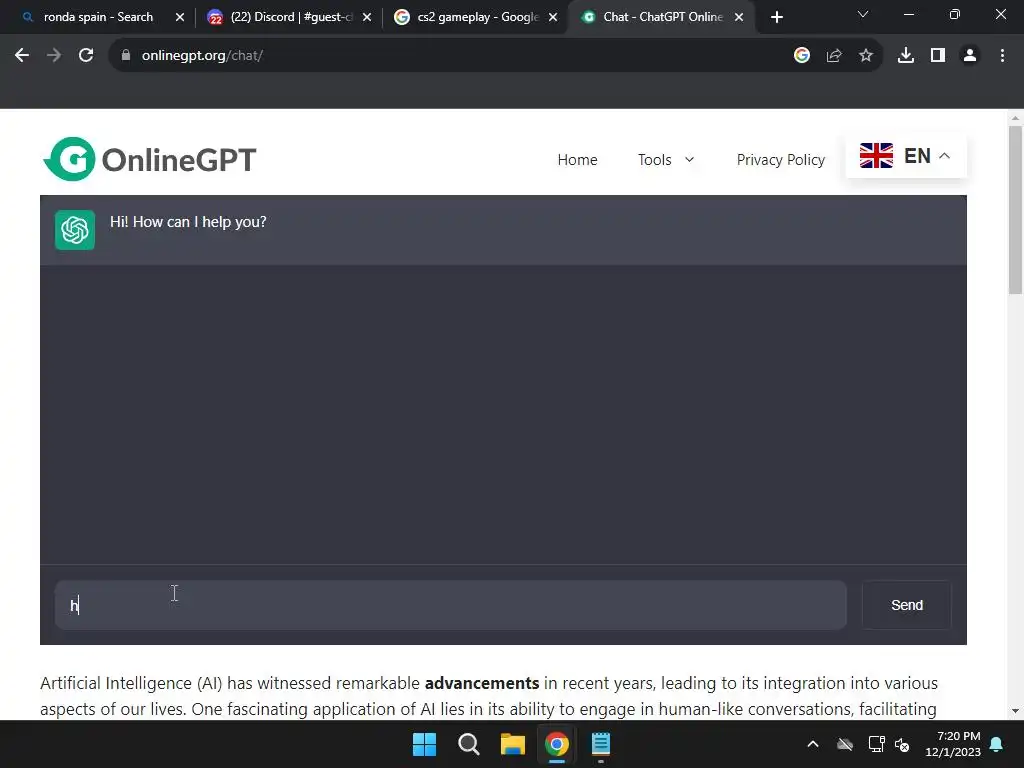Expand the tab search chevron

pos(863,14)
